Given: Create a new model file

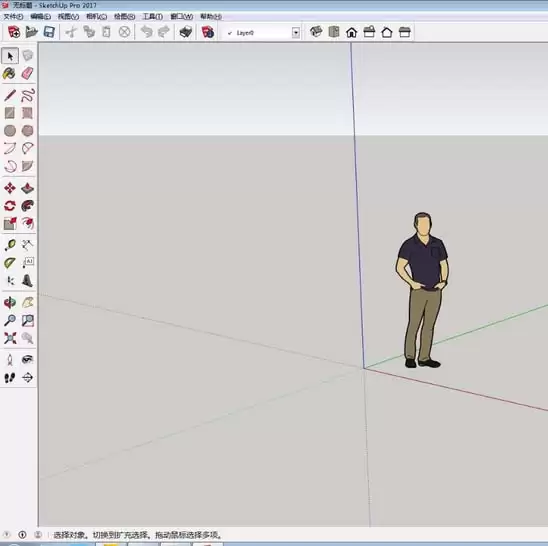Looking at the screenshot, I should [14, 32].
